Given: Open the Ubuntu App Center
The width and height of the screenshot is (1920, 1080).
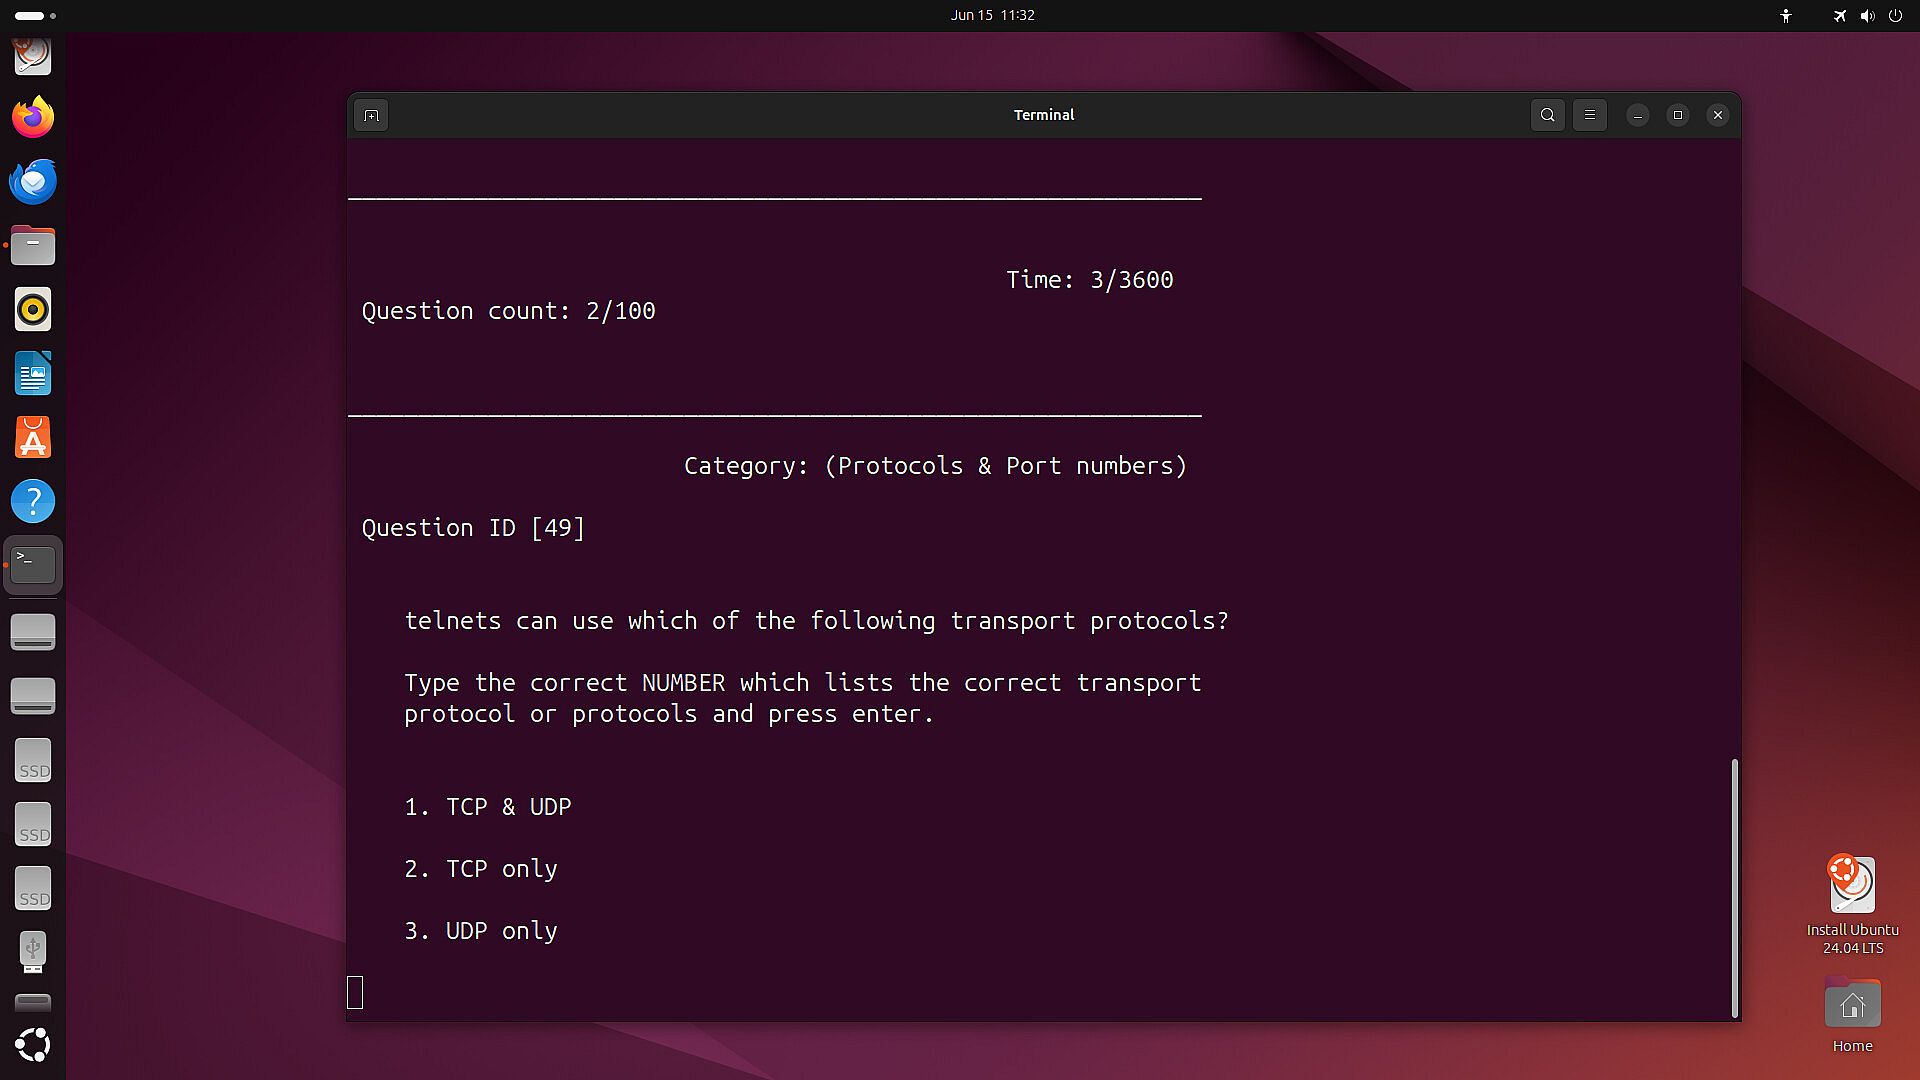Looking at the screenshot, I should (33, 438).
